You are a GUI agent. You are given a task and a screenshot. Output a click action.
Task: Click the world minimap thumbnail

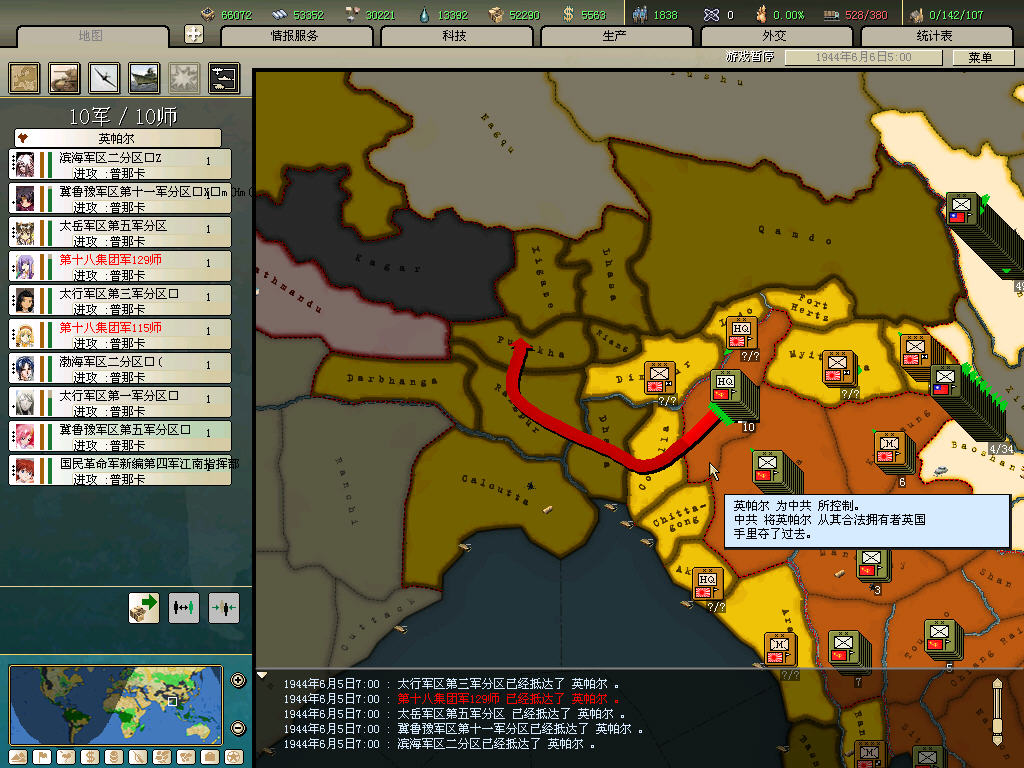tap(116, 705)
